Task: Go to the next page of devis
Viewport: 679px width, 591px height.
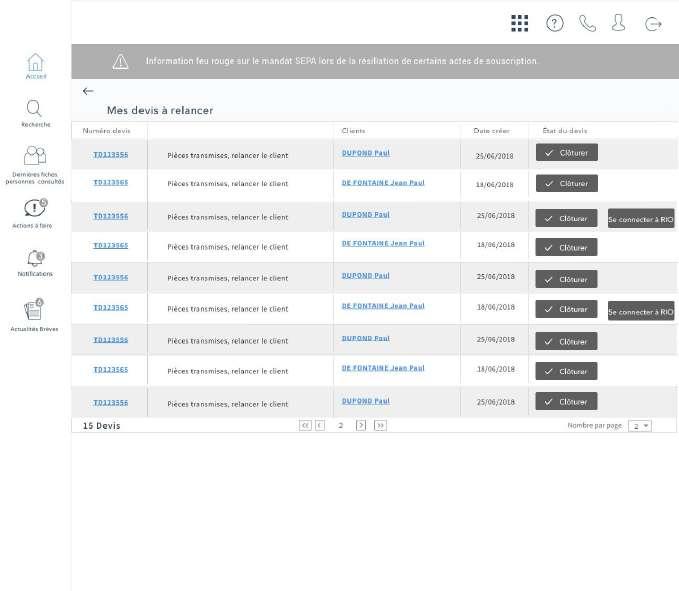Action: coord(361,425)
